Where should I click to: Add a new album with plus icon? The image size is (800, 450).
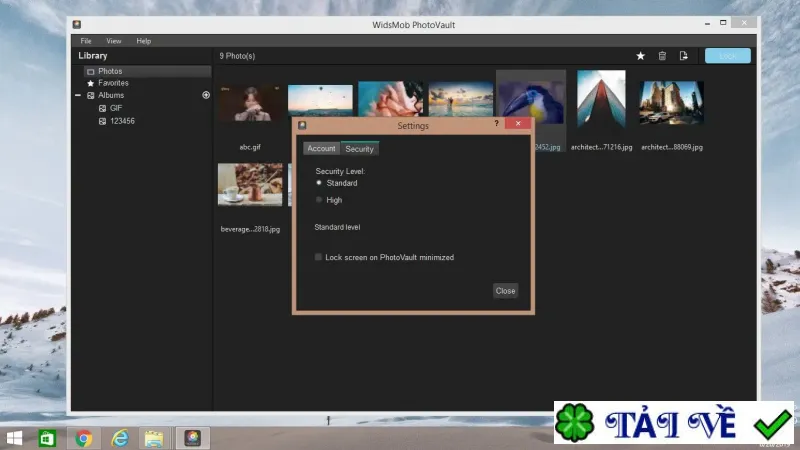click(206, 95)
